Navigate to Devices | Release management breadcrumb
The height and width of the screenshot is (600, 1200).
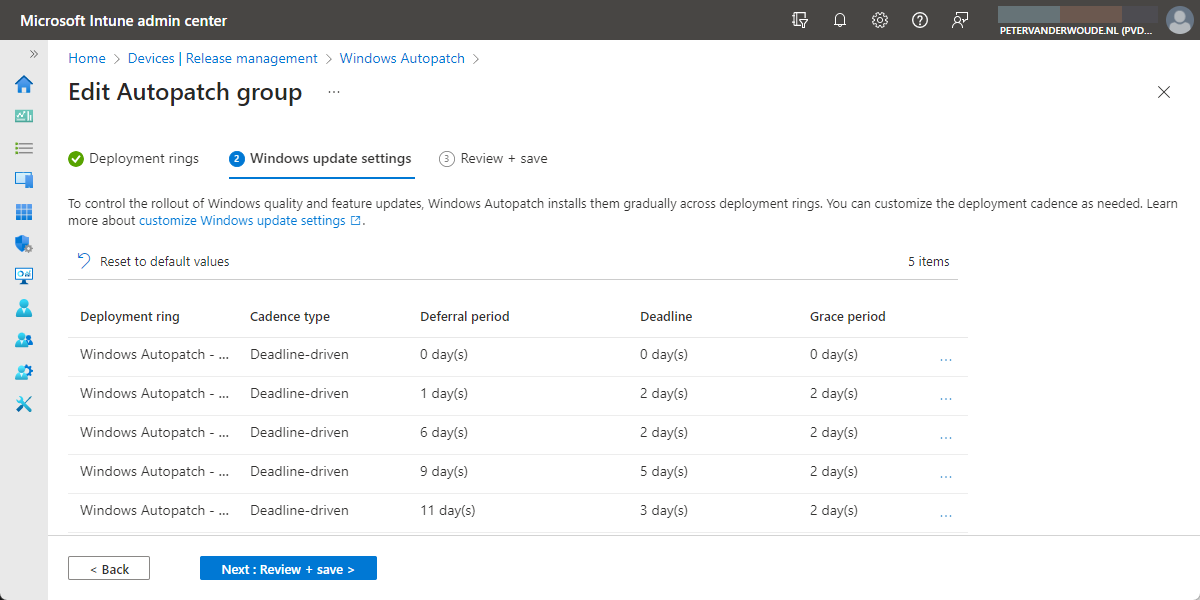tap(222, 58)
